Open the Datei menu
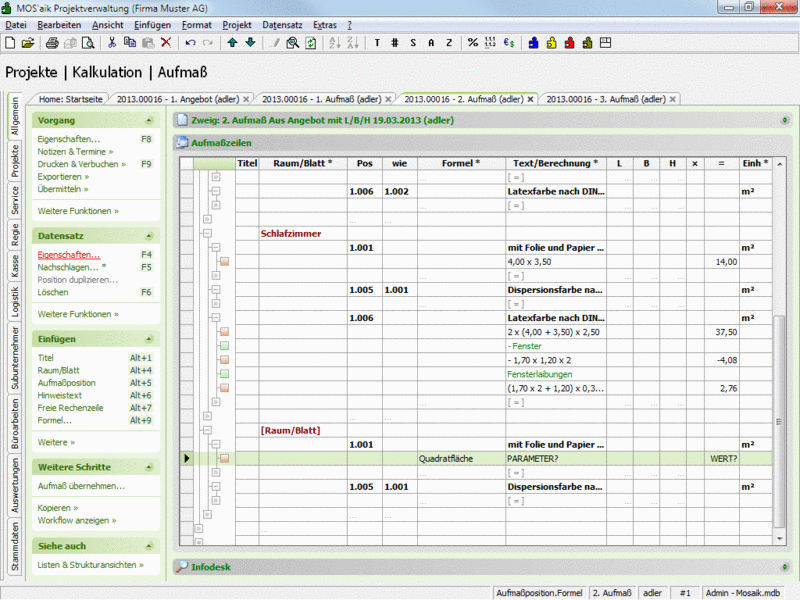The width and height of the screenshot is (800, 600). pos(16,25)
